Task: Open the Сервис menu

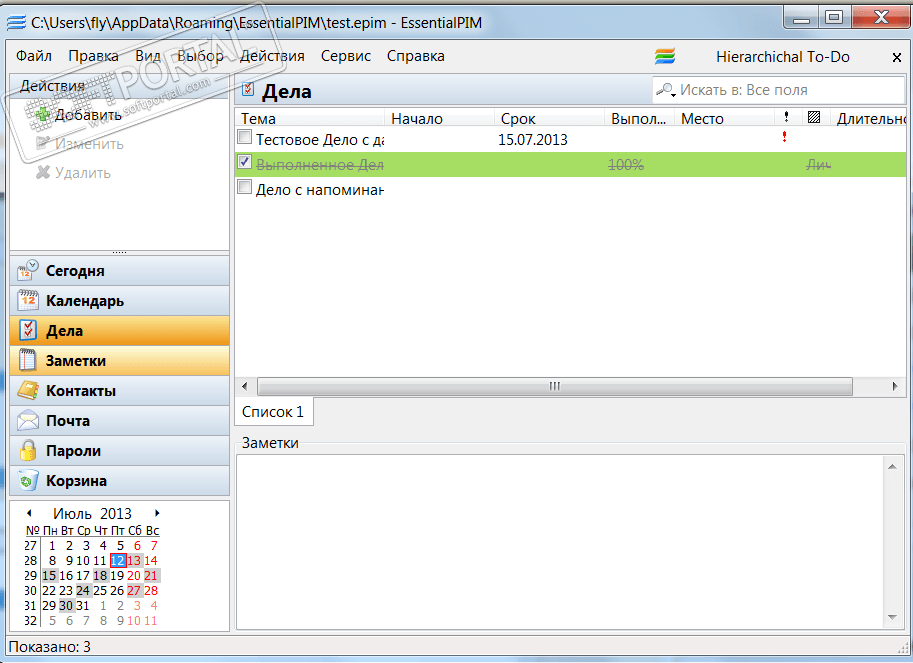Action: coord(346,56)
